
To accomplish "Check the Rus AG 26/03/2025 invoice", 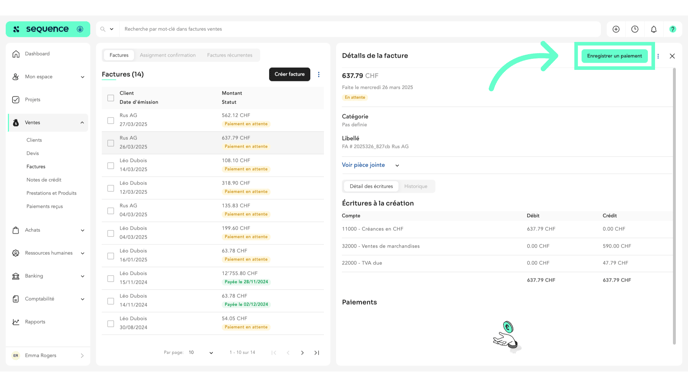I will pos(111,143).
